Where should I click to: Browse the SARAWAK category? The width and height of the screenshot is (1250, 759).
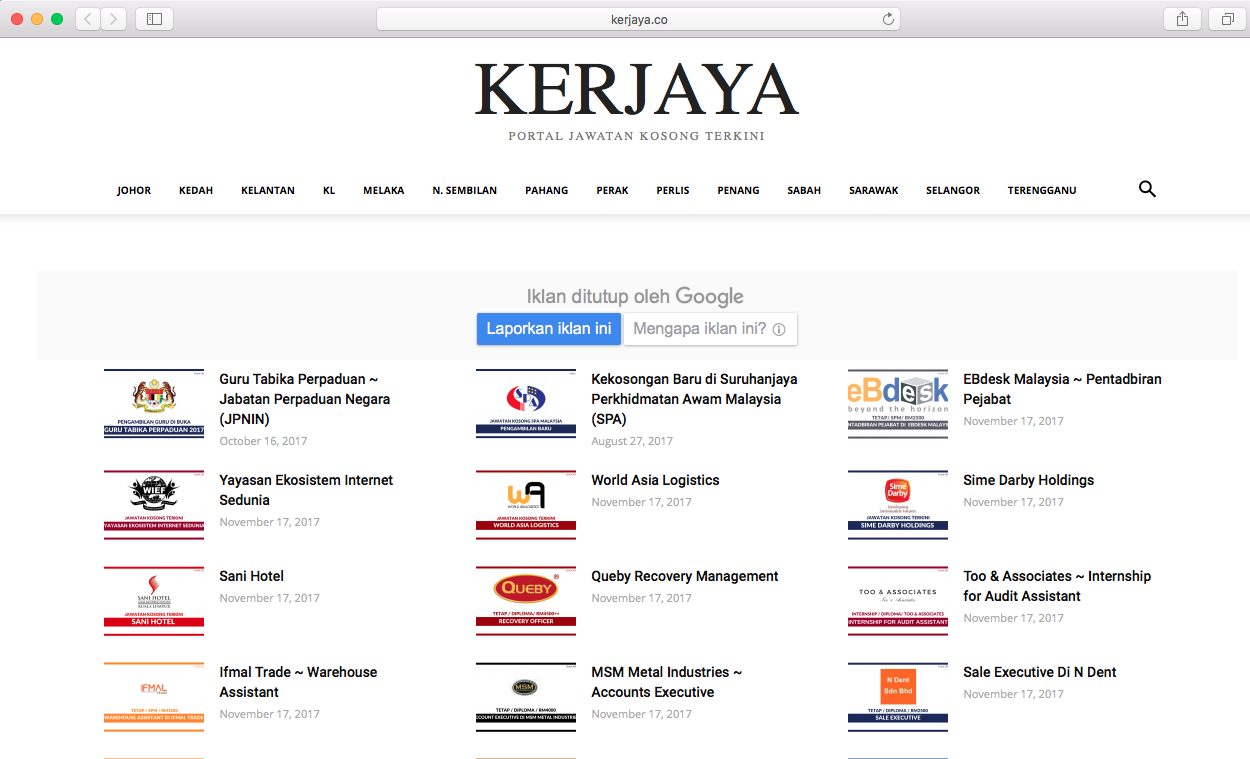tap(873, 190)
